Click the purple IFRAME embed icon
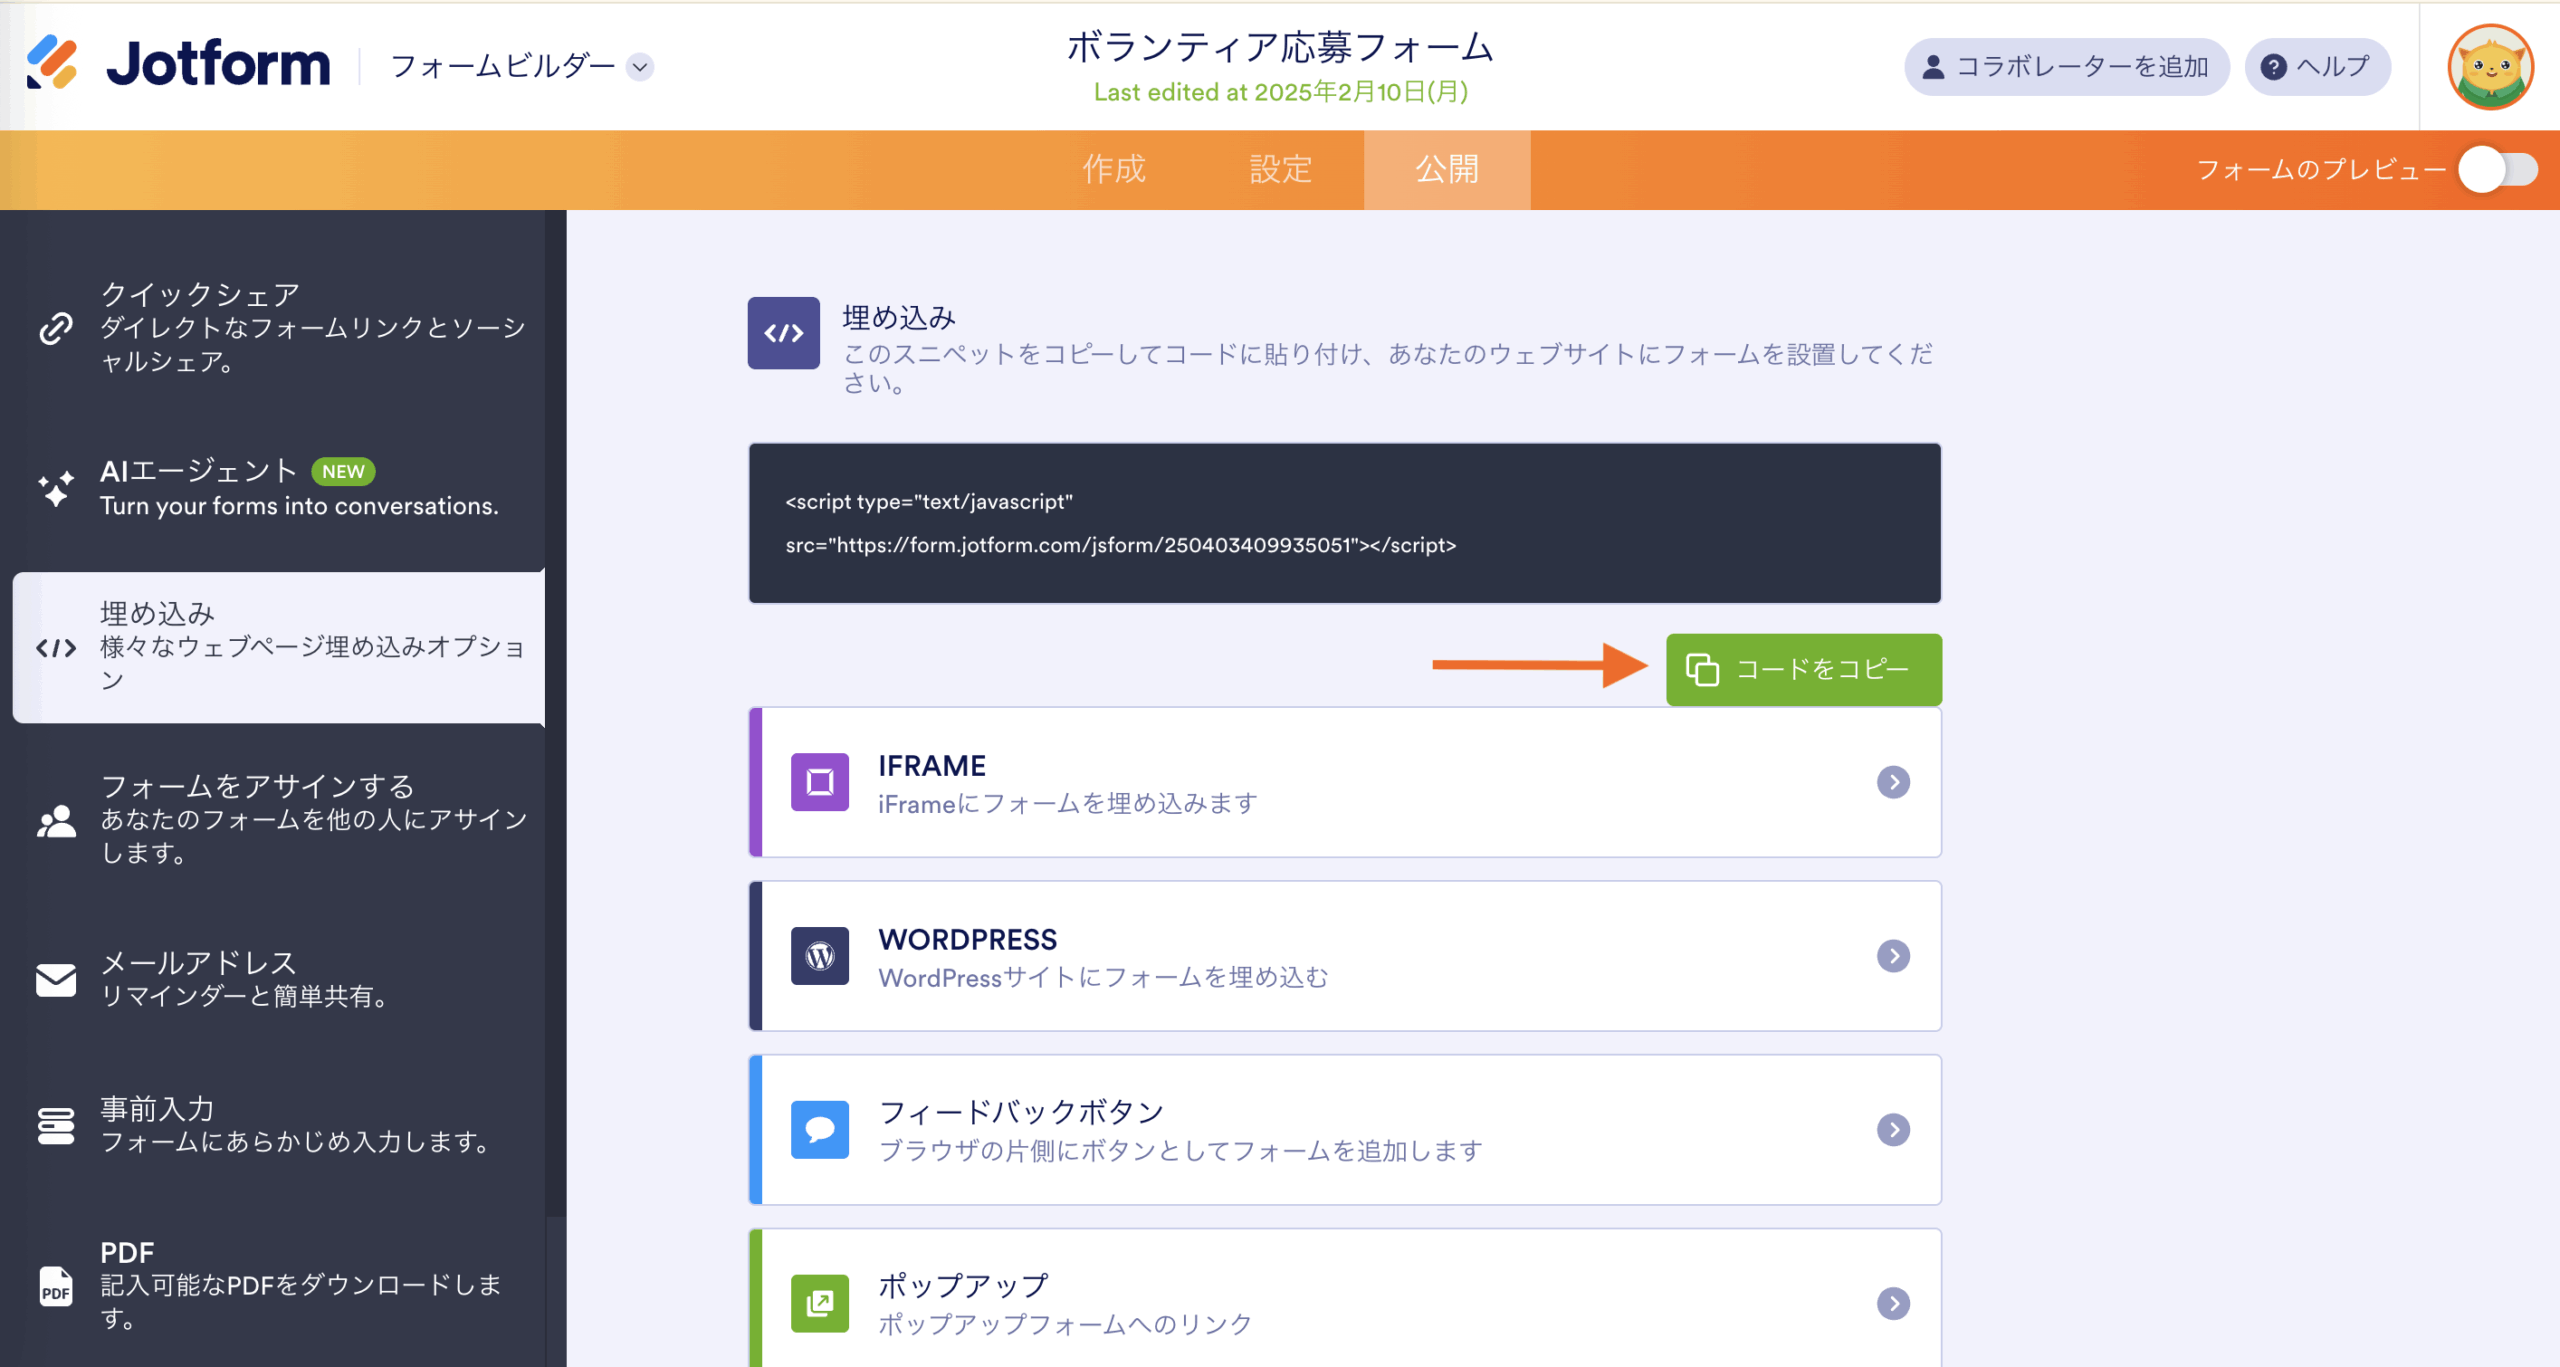This screenshot has height=1367, width=2560. coord(820,782)
